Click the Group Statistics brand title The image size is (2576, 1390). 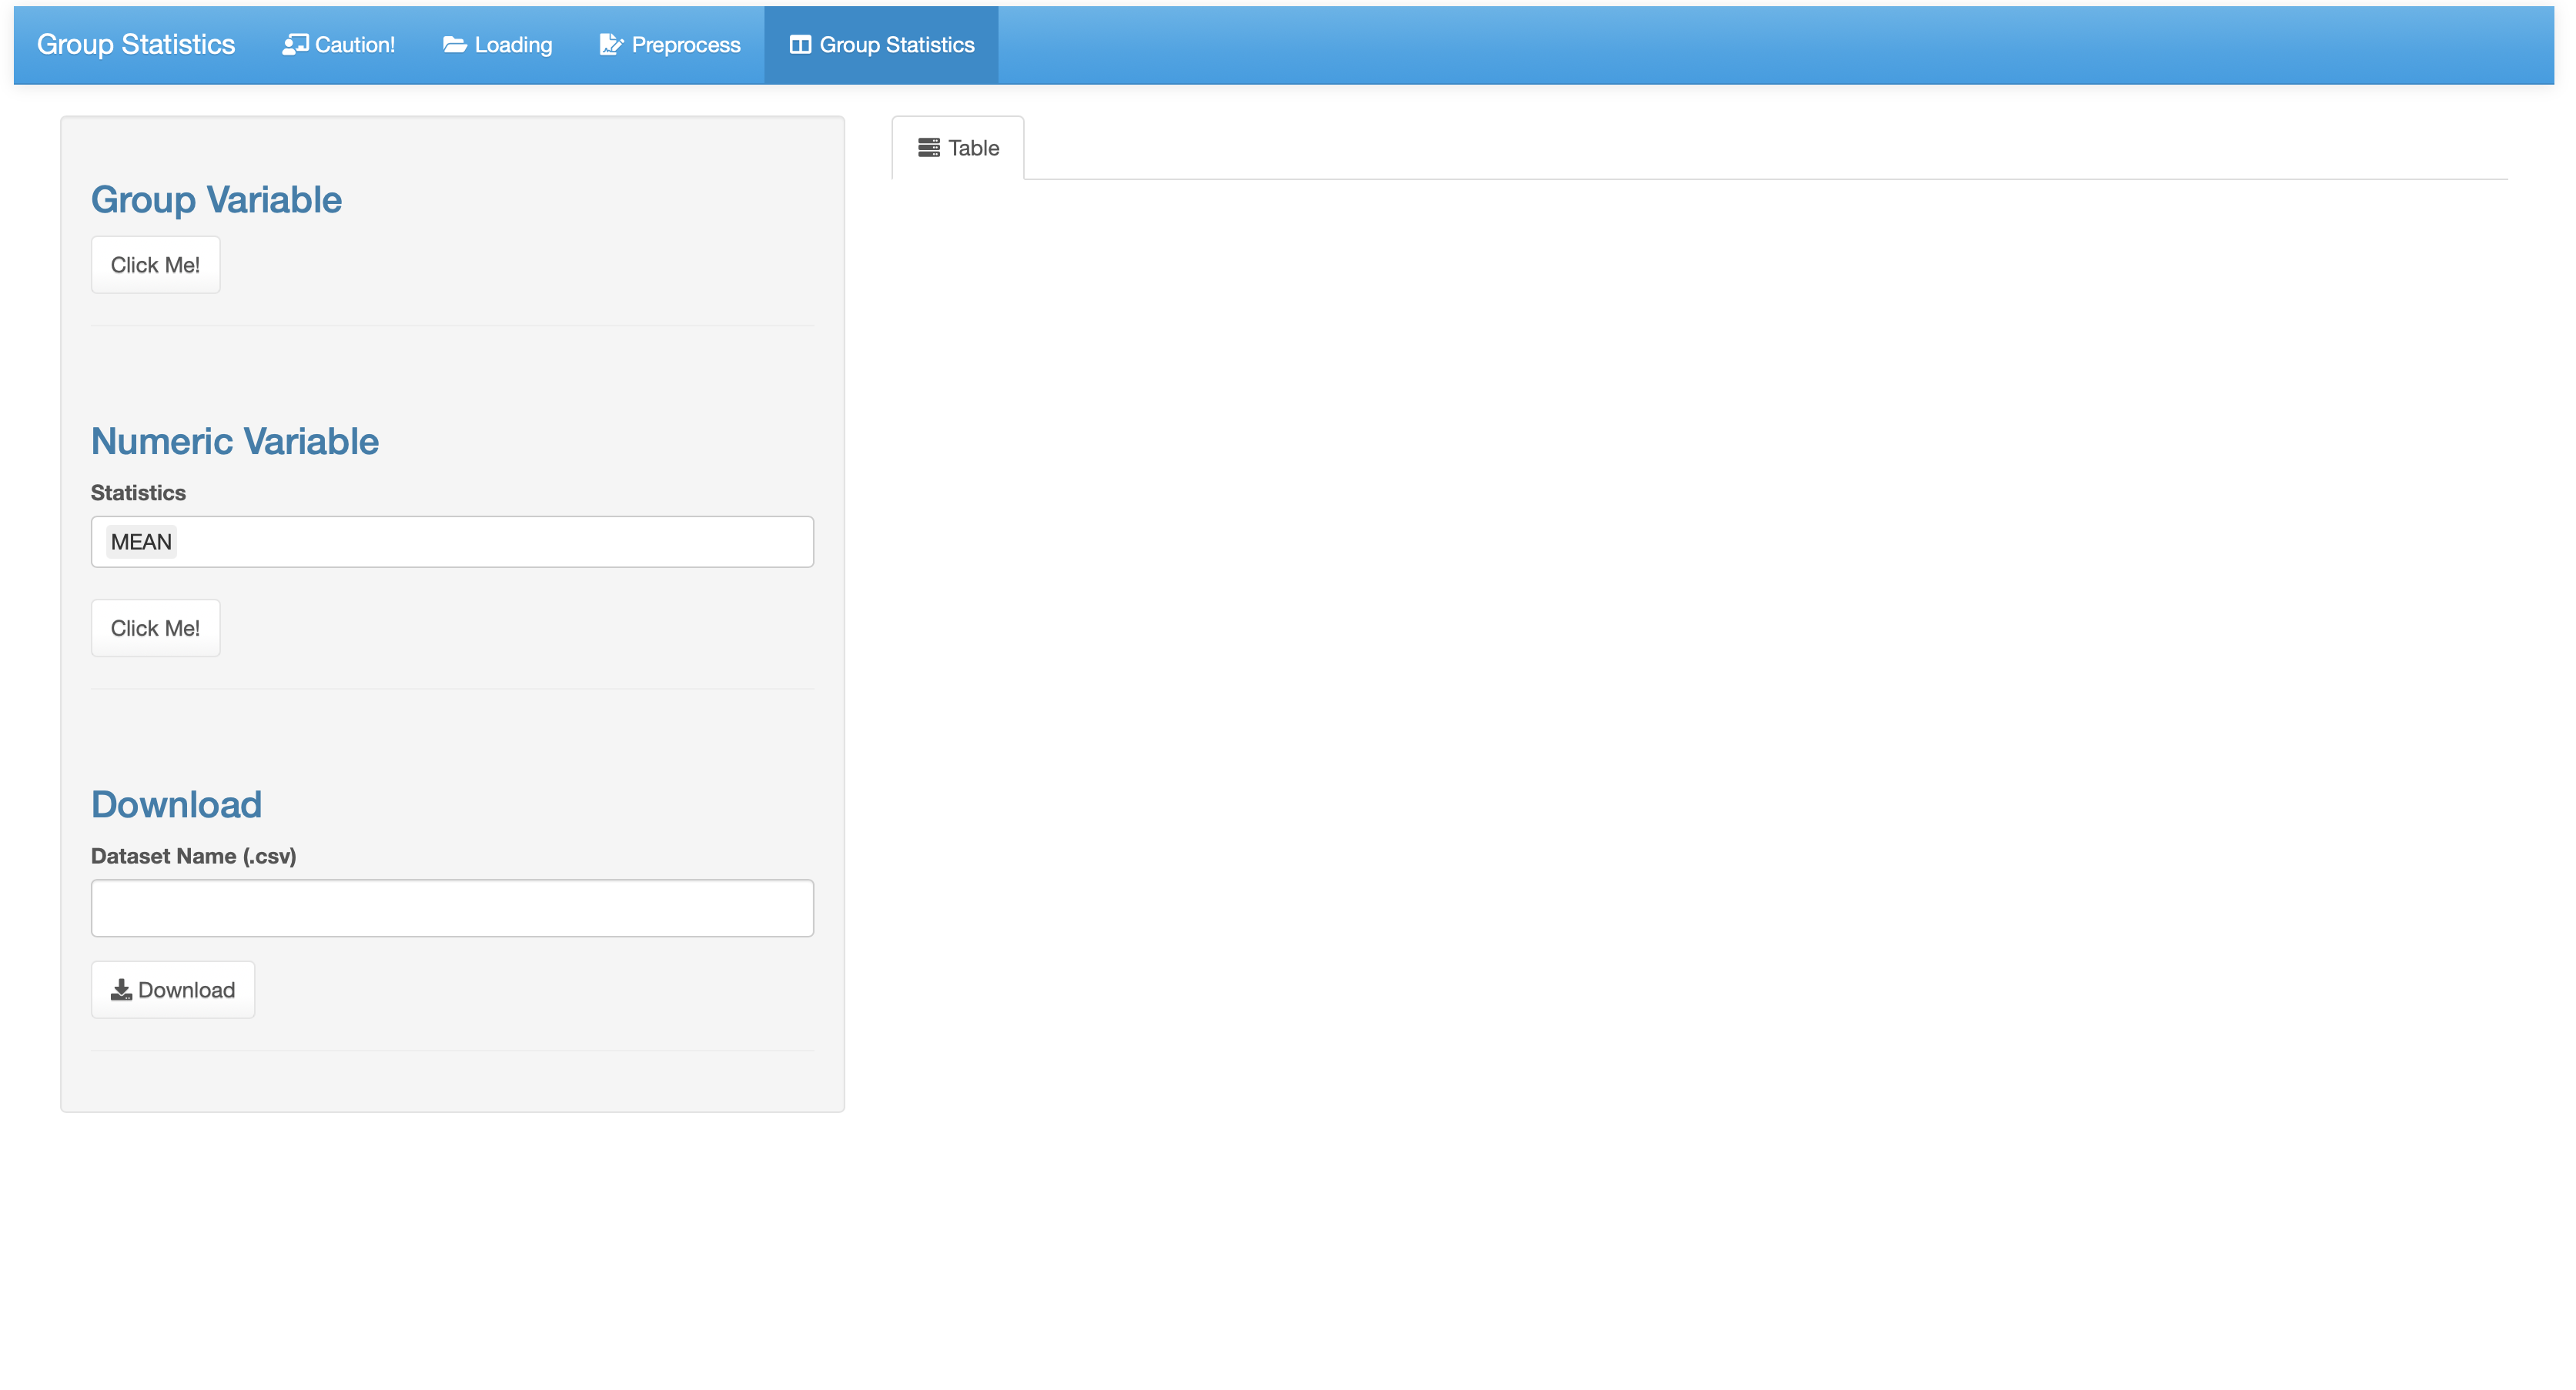point(136,45)
